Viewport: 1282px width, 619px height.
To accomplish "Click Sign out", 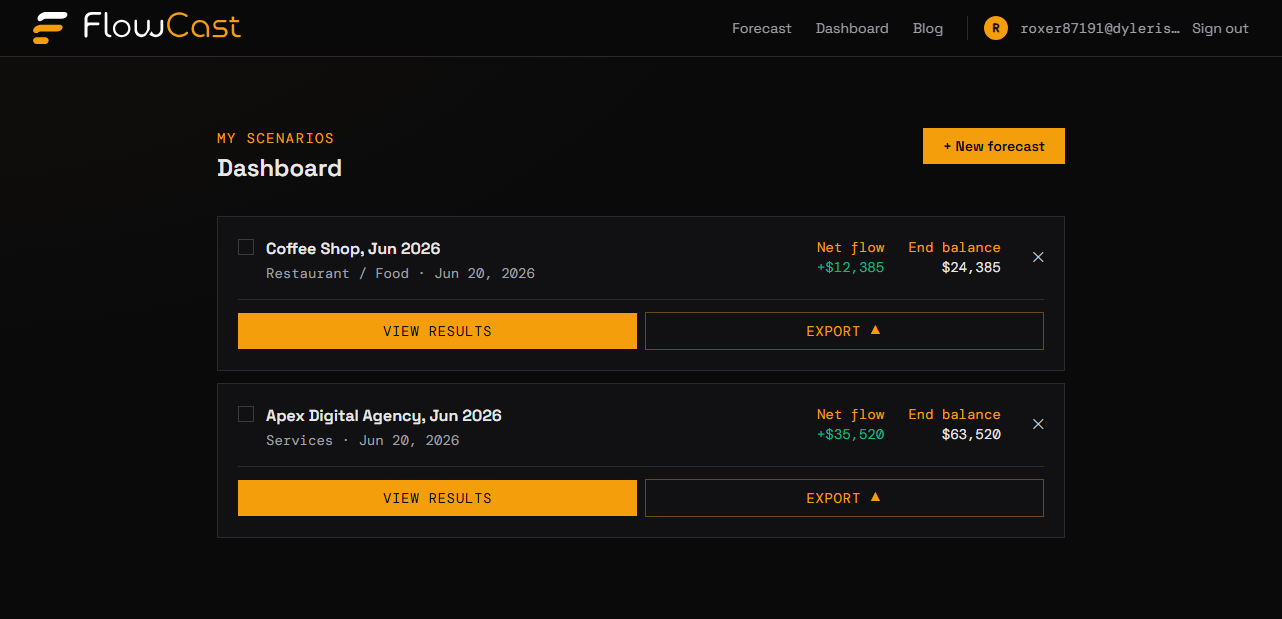I will click(1220, 28).
